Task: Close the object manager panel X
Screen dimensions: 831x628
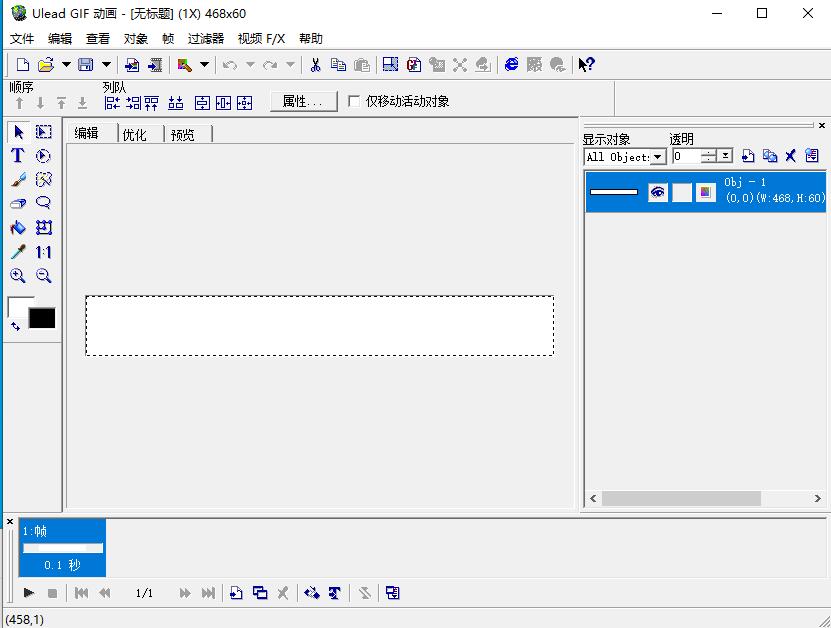Action: pyautogui.click(x=821, y=126)
